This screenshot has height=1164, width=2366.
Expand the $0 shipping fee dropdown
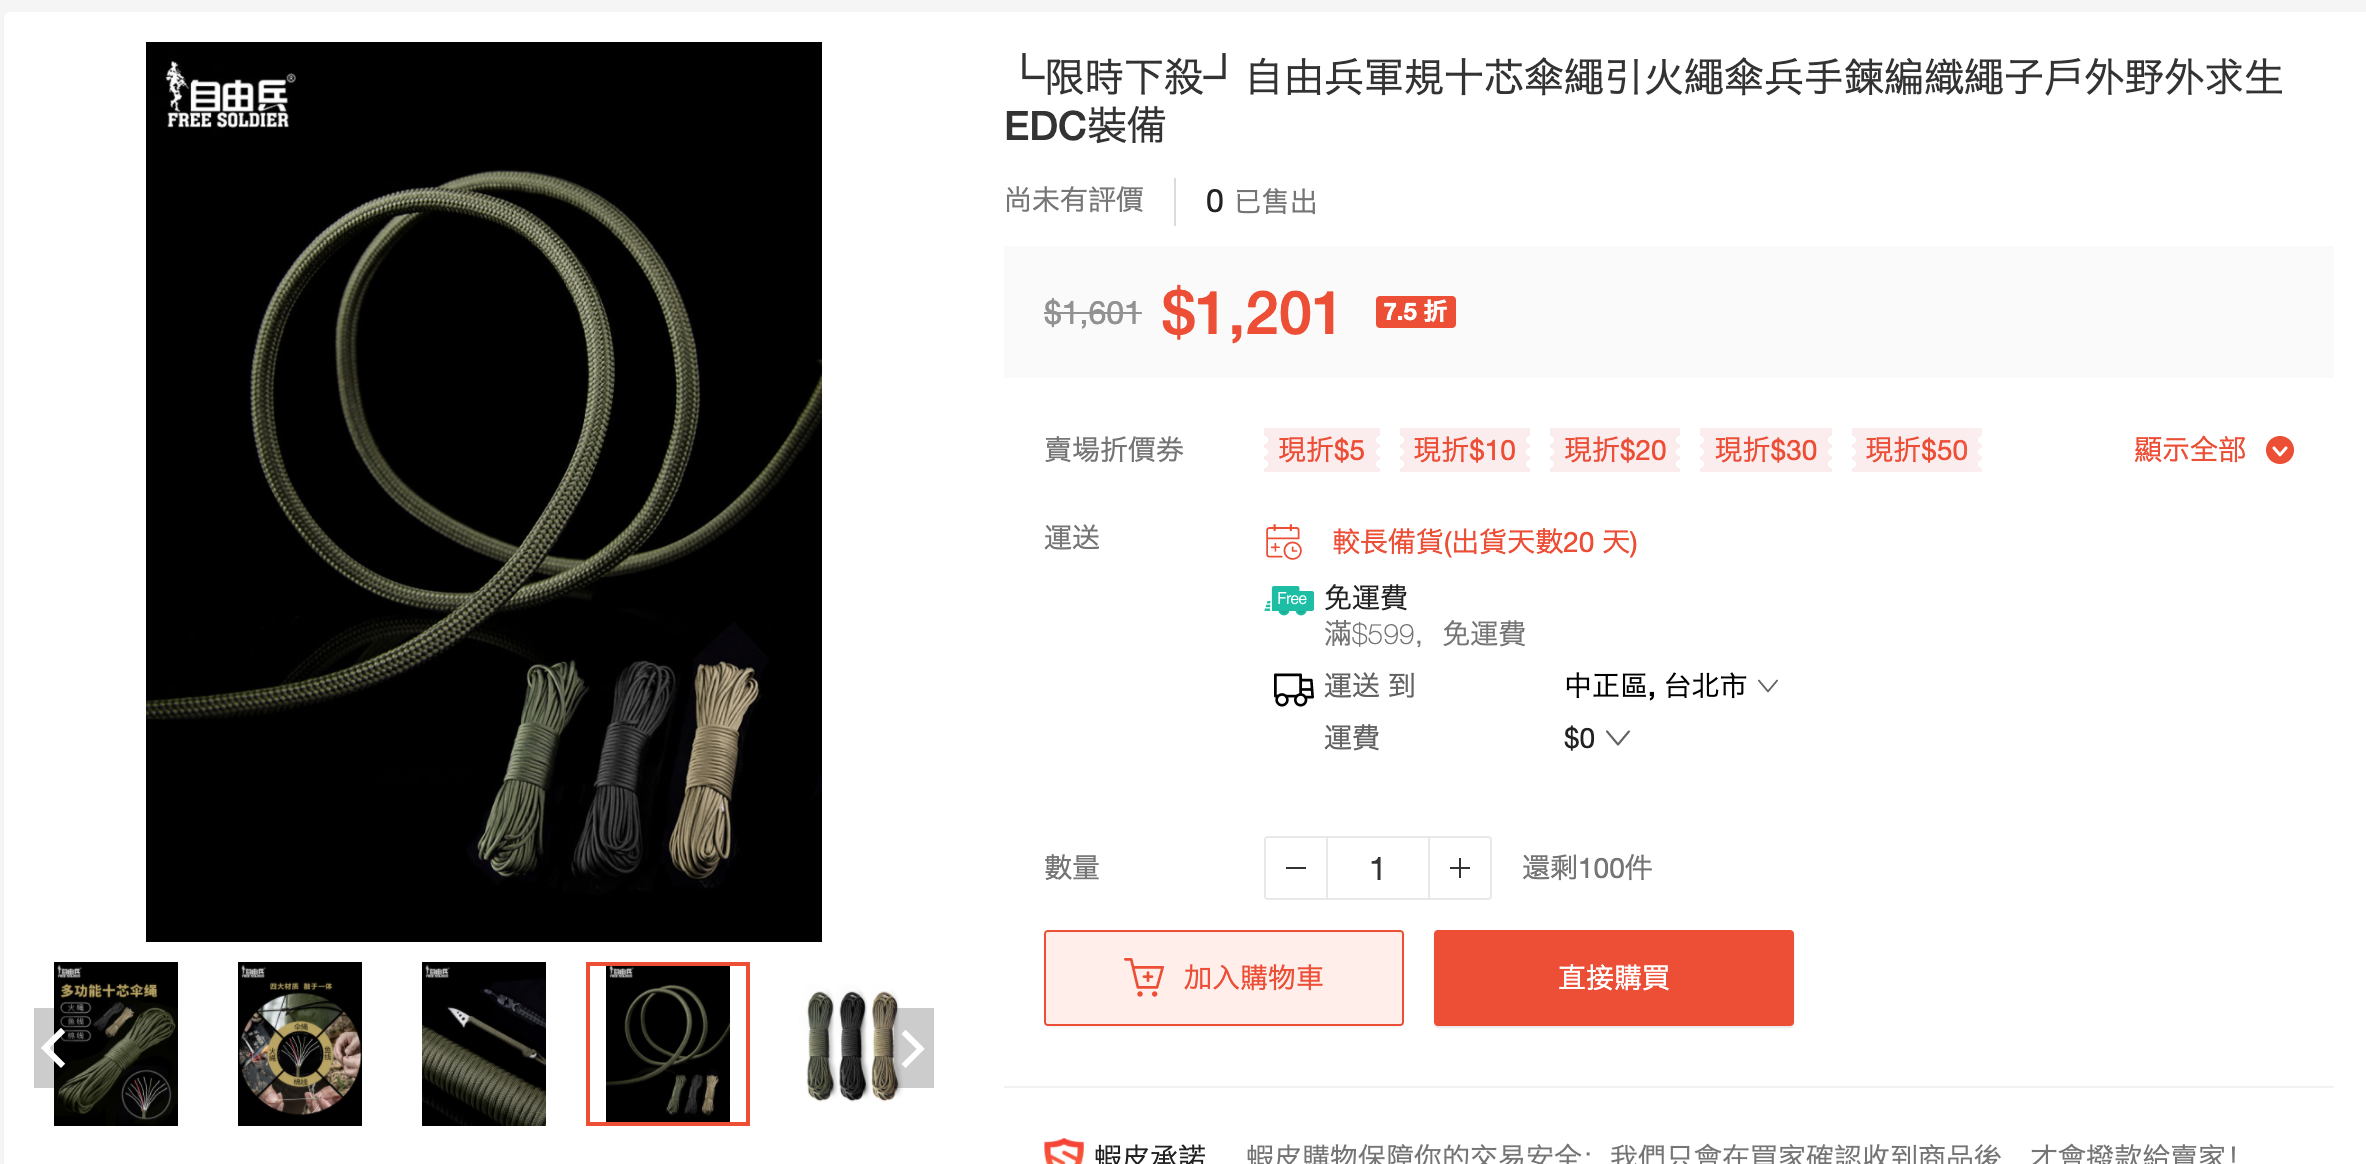[x=1597, y=738]
